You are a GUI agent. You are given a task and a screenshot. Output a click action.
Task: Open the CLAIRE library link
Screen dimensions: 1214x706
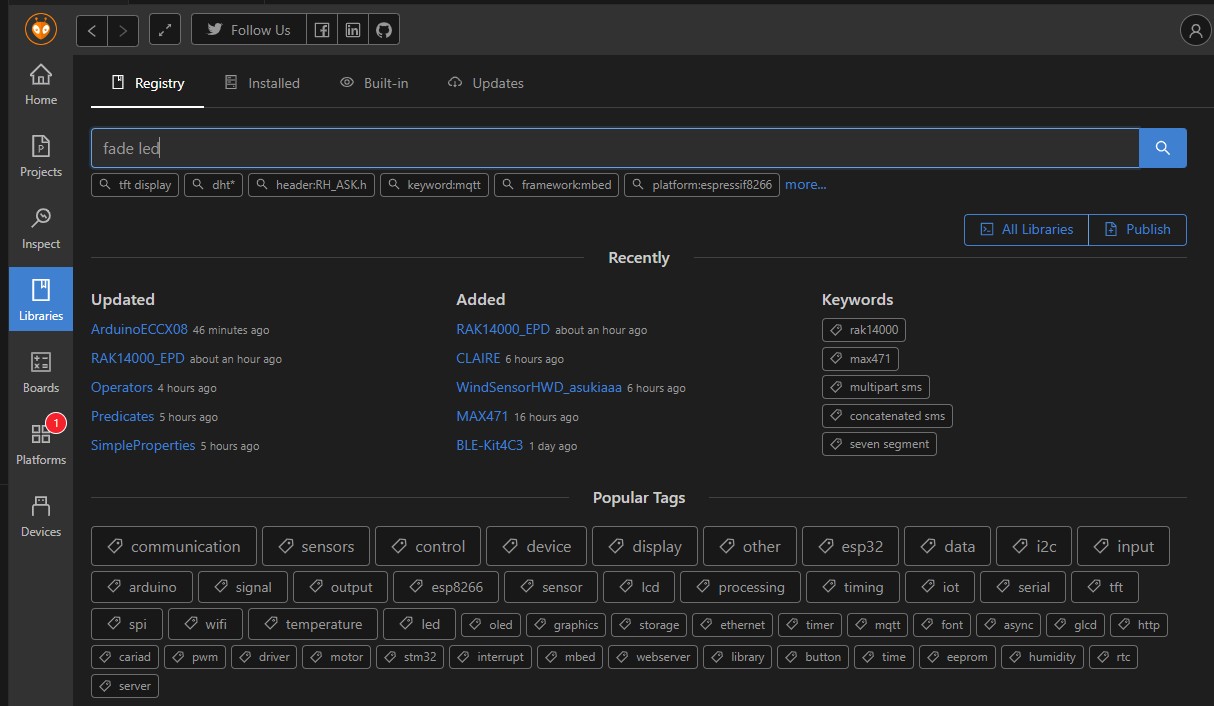[478, 358]
